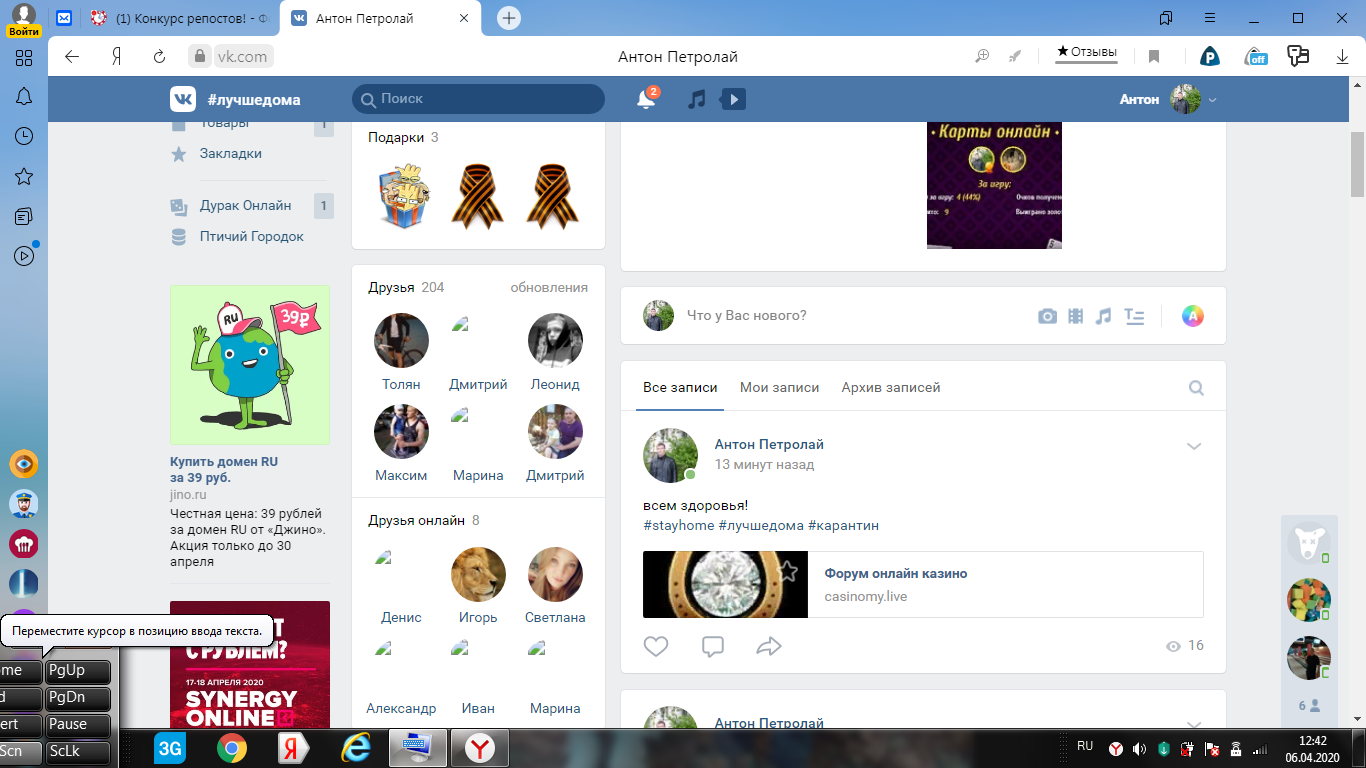Open the poster text icon in post box
The image size is (1366, 768).
(x=1134, y=316)
